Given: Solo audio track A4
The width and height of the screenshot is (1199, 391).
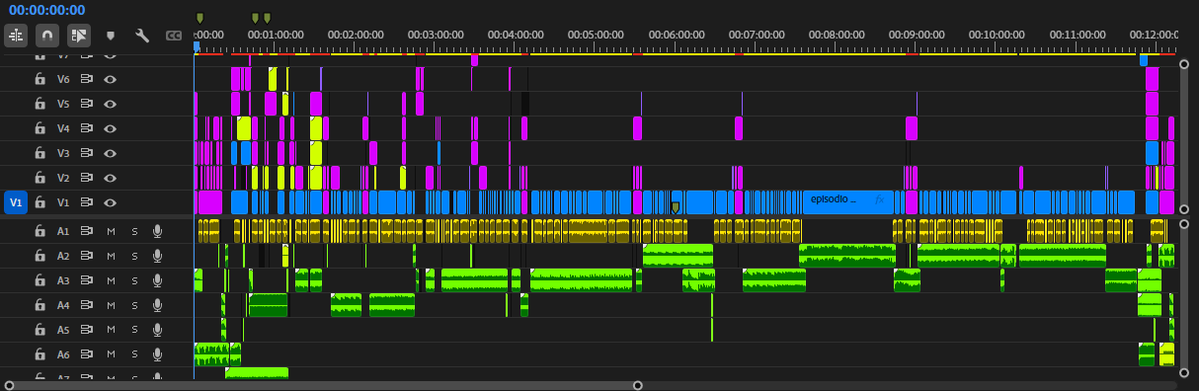Looking at the screenshot, I should tap(135, 305).
